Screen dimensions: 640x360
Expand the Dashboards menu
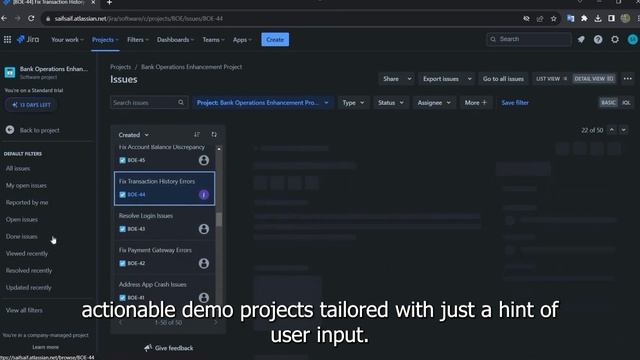(x=175, y=40)
